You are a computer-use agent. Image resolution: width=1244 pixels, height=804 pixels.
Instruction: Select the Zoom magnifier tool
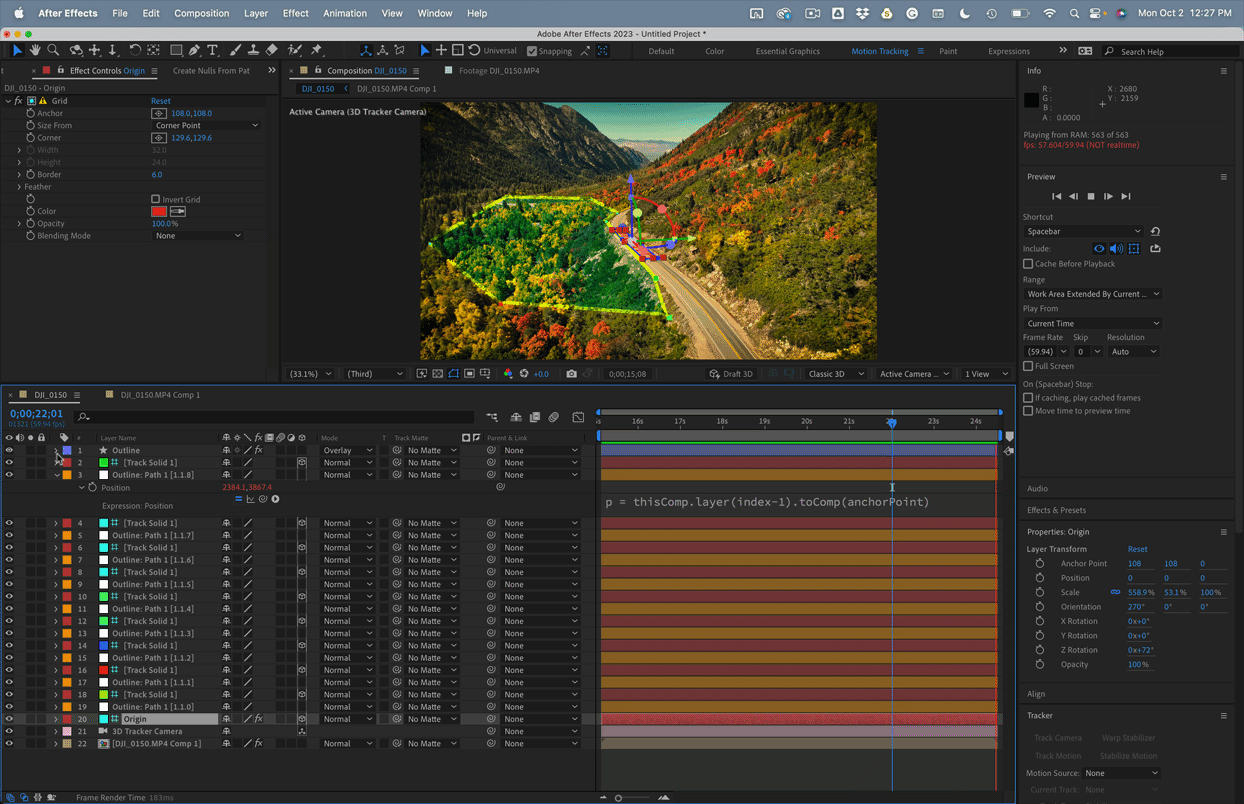(53, 50)
